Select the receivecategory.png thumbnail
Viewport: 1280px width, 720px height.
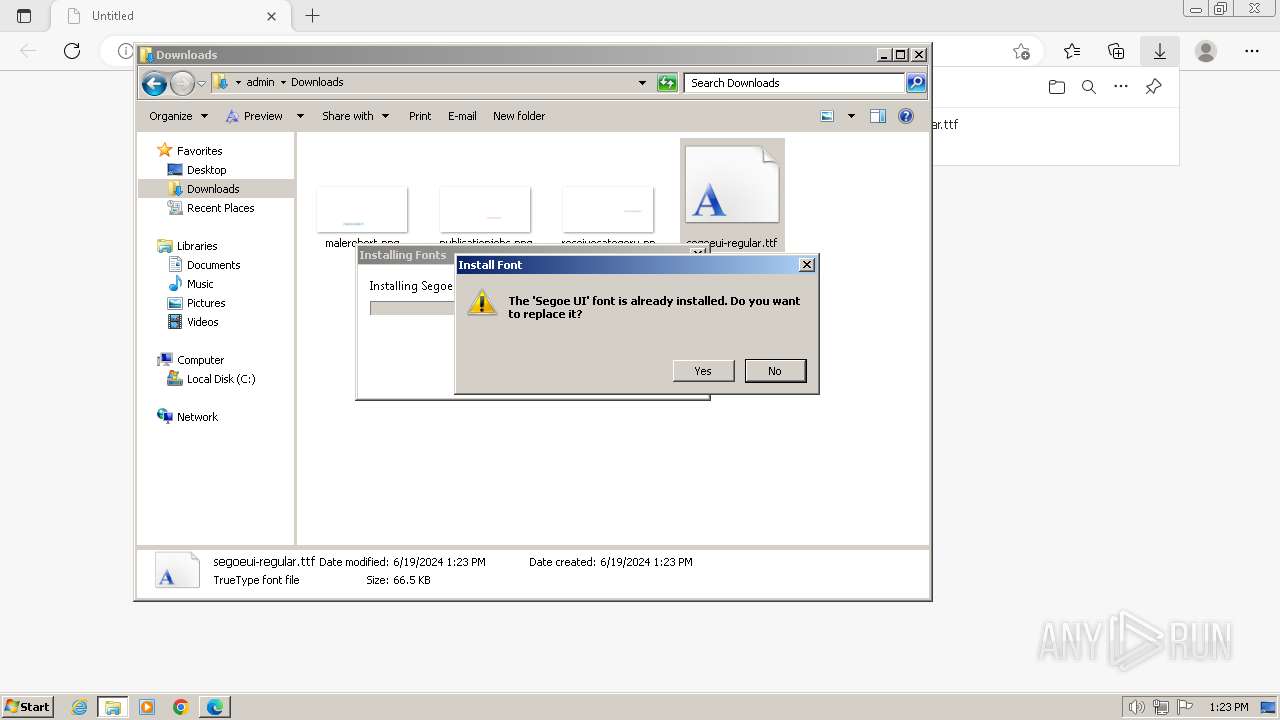click(608, 210)
